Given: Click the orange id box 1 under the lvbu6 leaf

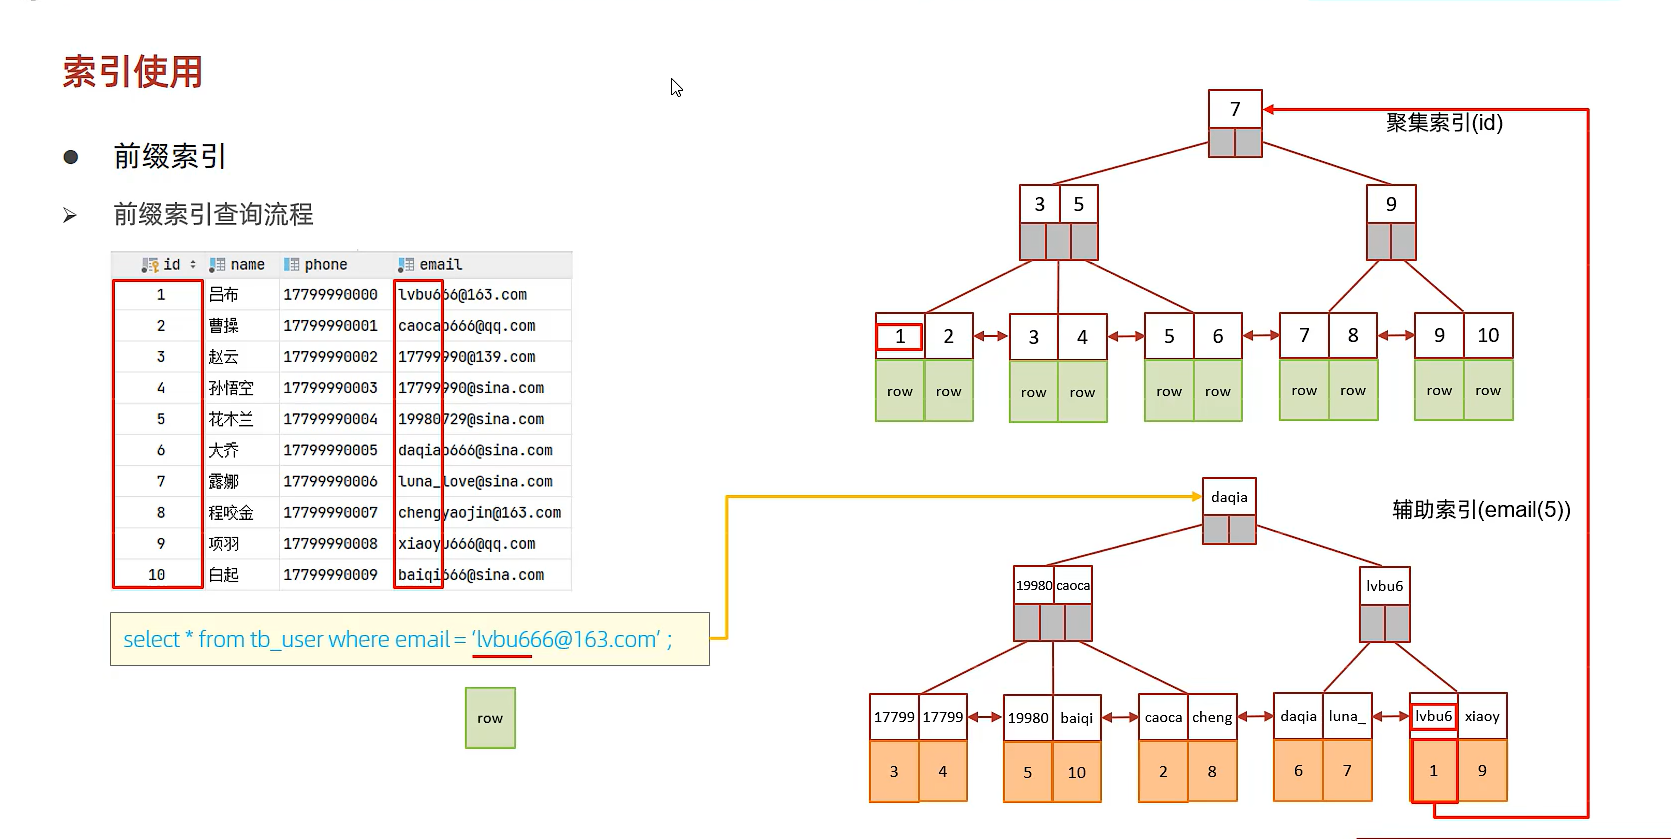Looking at the screenshot, I should click(x=1433, y=770).
